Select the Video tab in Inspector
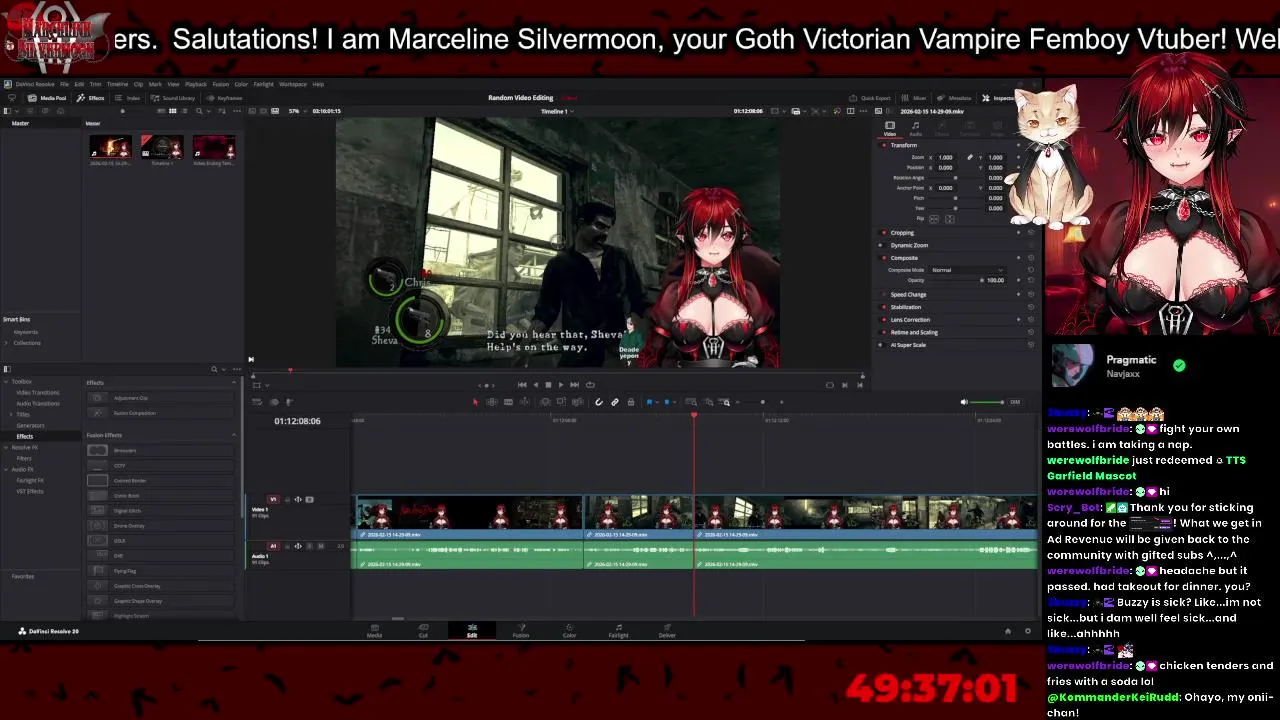The image size is (1280, 720). click(890, 128)
